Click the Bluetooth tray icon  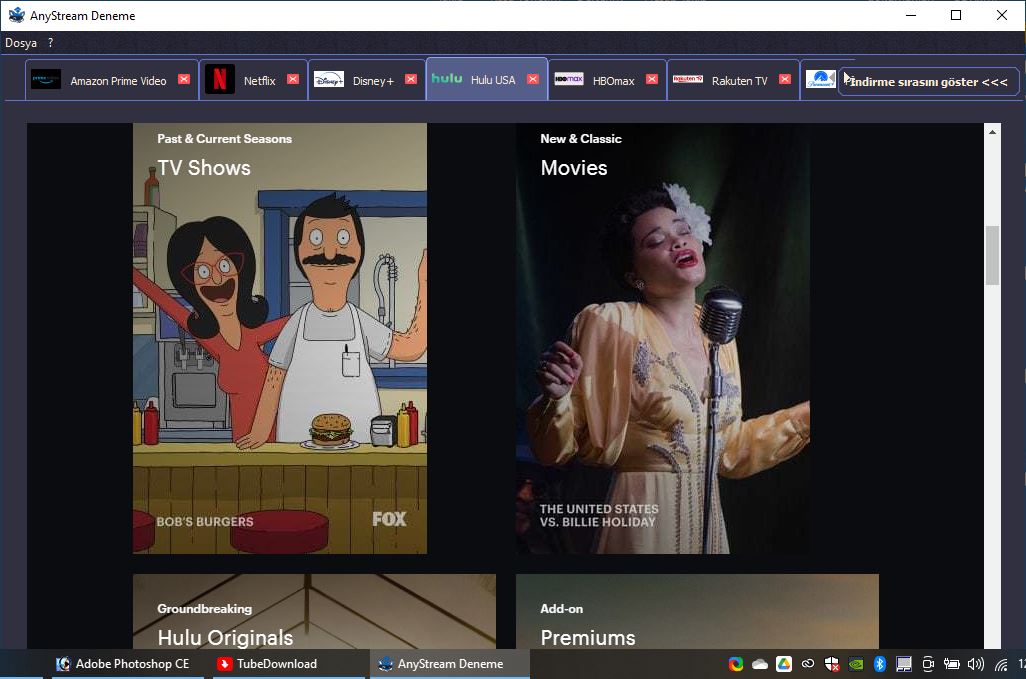[879, 664]
